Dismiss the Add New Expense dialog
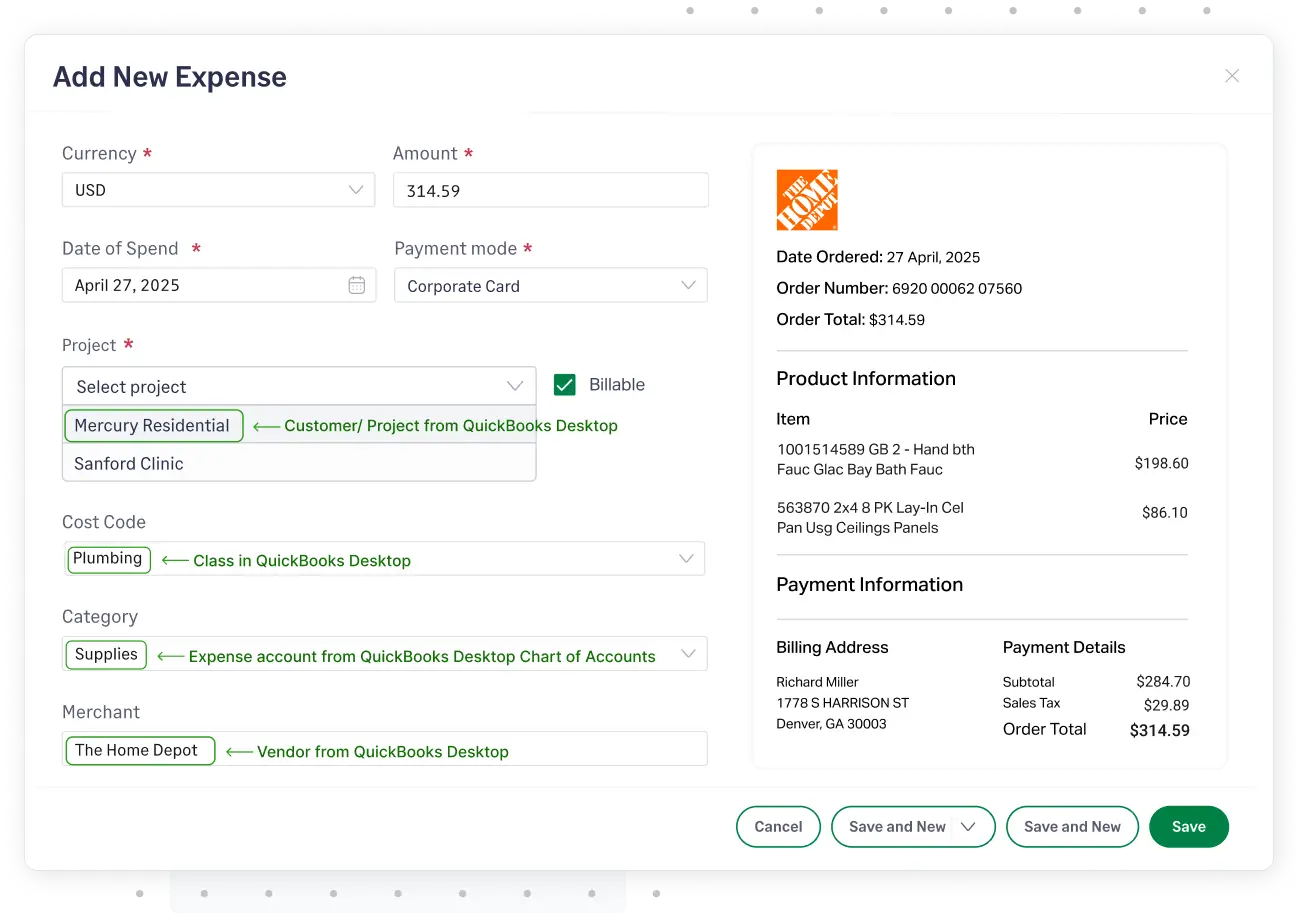The height and width of the screenshot is (913, 1297). tap(1232, 75)
